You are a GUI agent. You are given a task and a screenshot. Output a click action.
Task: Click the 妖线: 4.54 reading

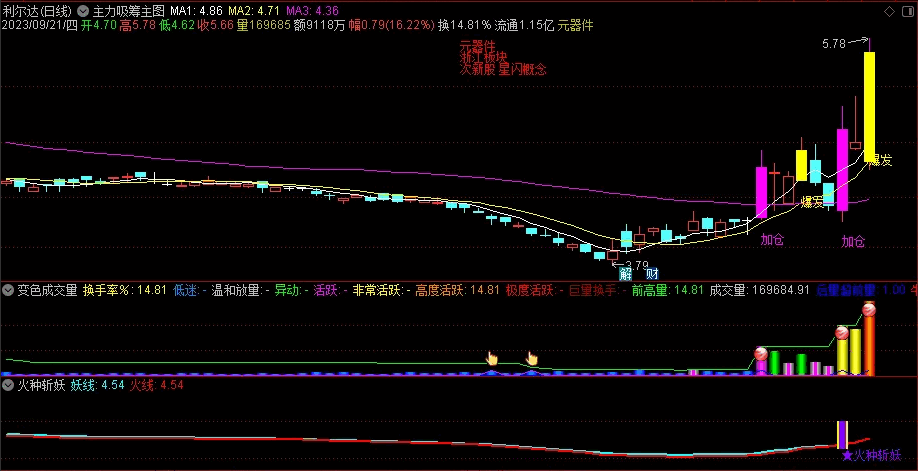pos(97,385)
